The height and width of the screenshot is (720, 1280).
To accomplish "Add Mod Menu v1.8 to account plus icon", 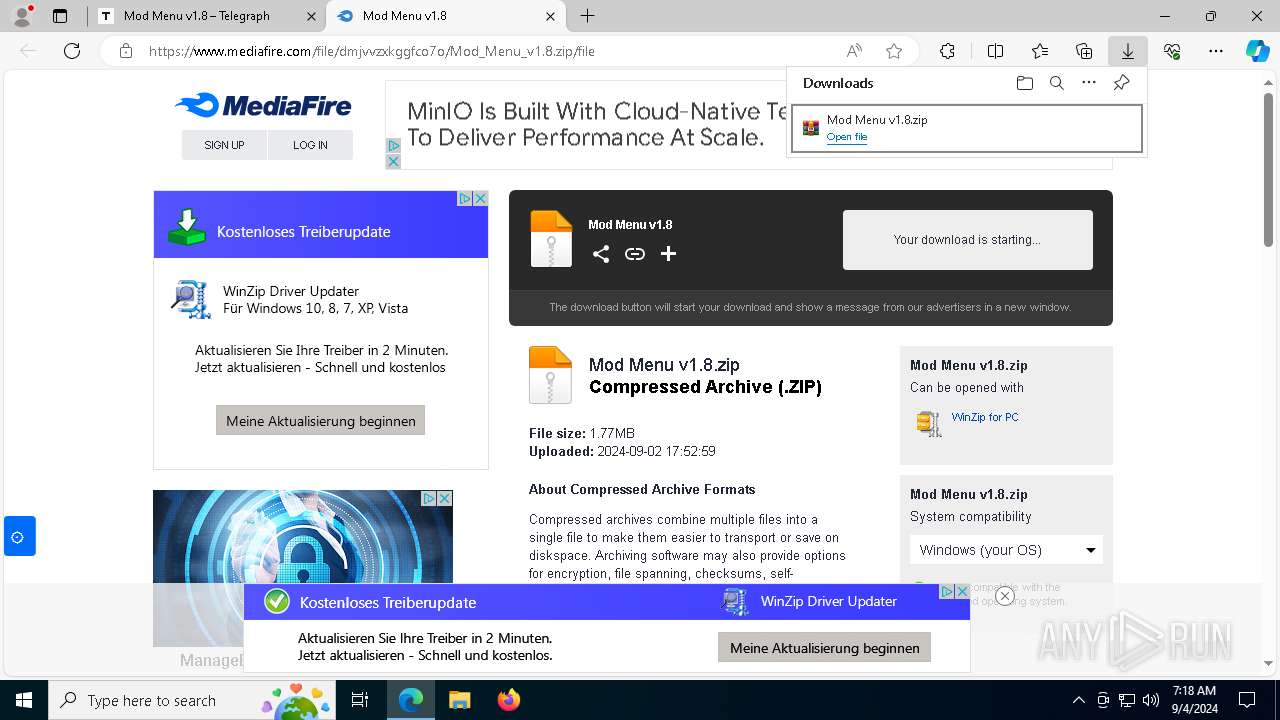I will tap(669, 254).
